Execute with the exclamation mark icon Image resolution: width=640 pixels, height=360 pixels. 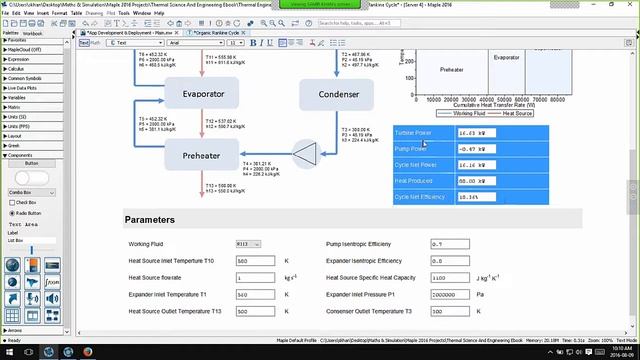[210, 23]
